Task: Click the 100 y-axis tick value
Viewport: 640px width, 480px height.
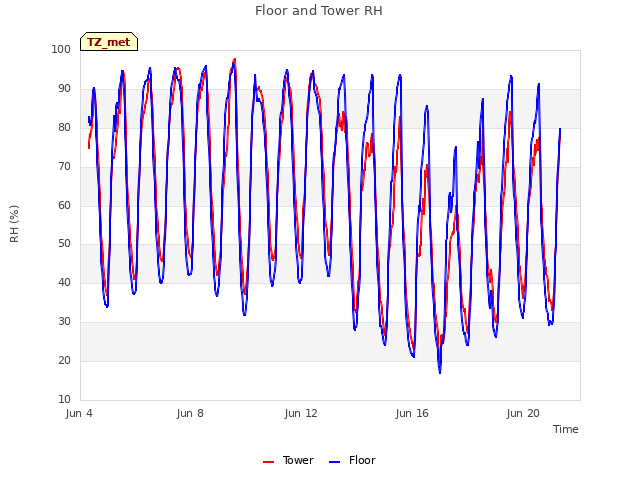Action: tap(61, 49)
